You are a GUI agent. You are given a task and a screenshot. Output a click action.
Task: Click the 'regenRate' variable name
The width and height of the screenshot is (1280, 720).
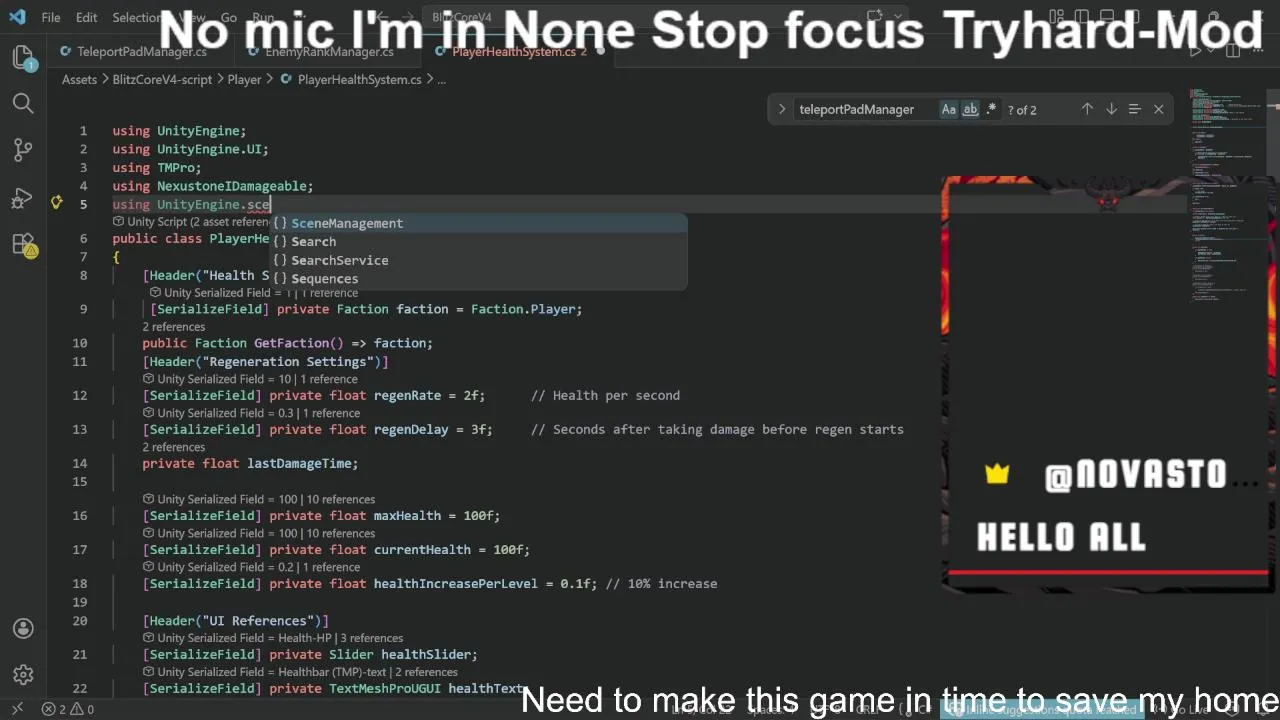pyautogui.click(x=407, y=395)
